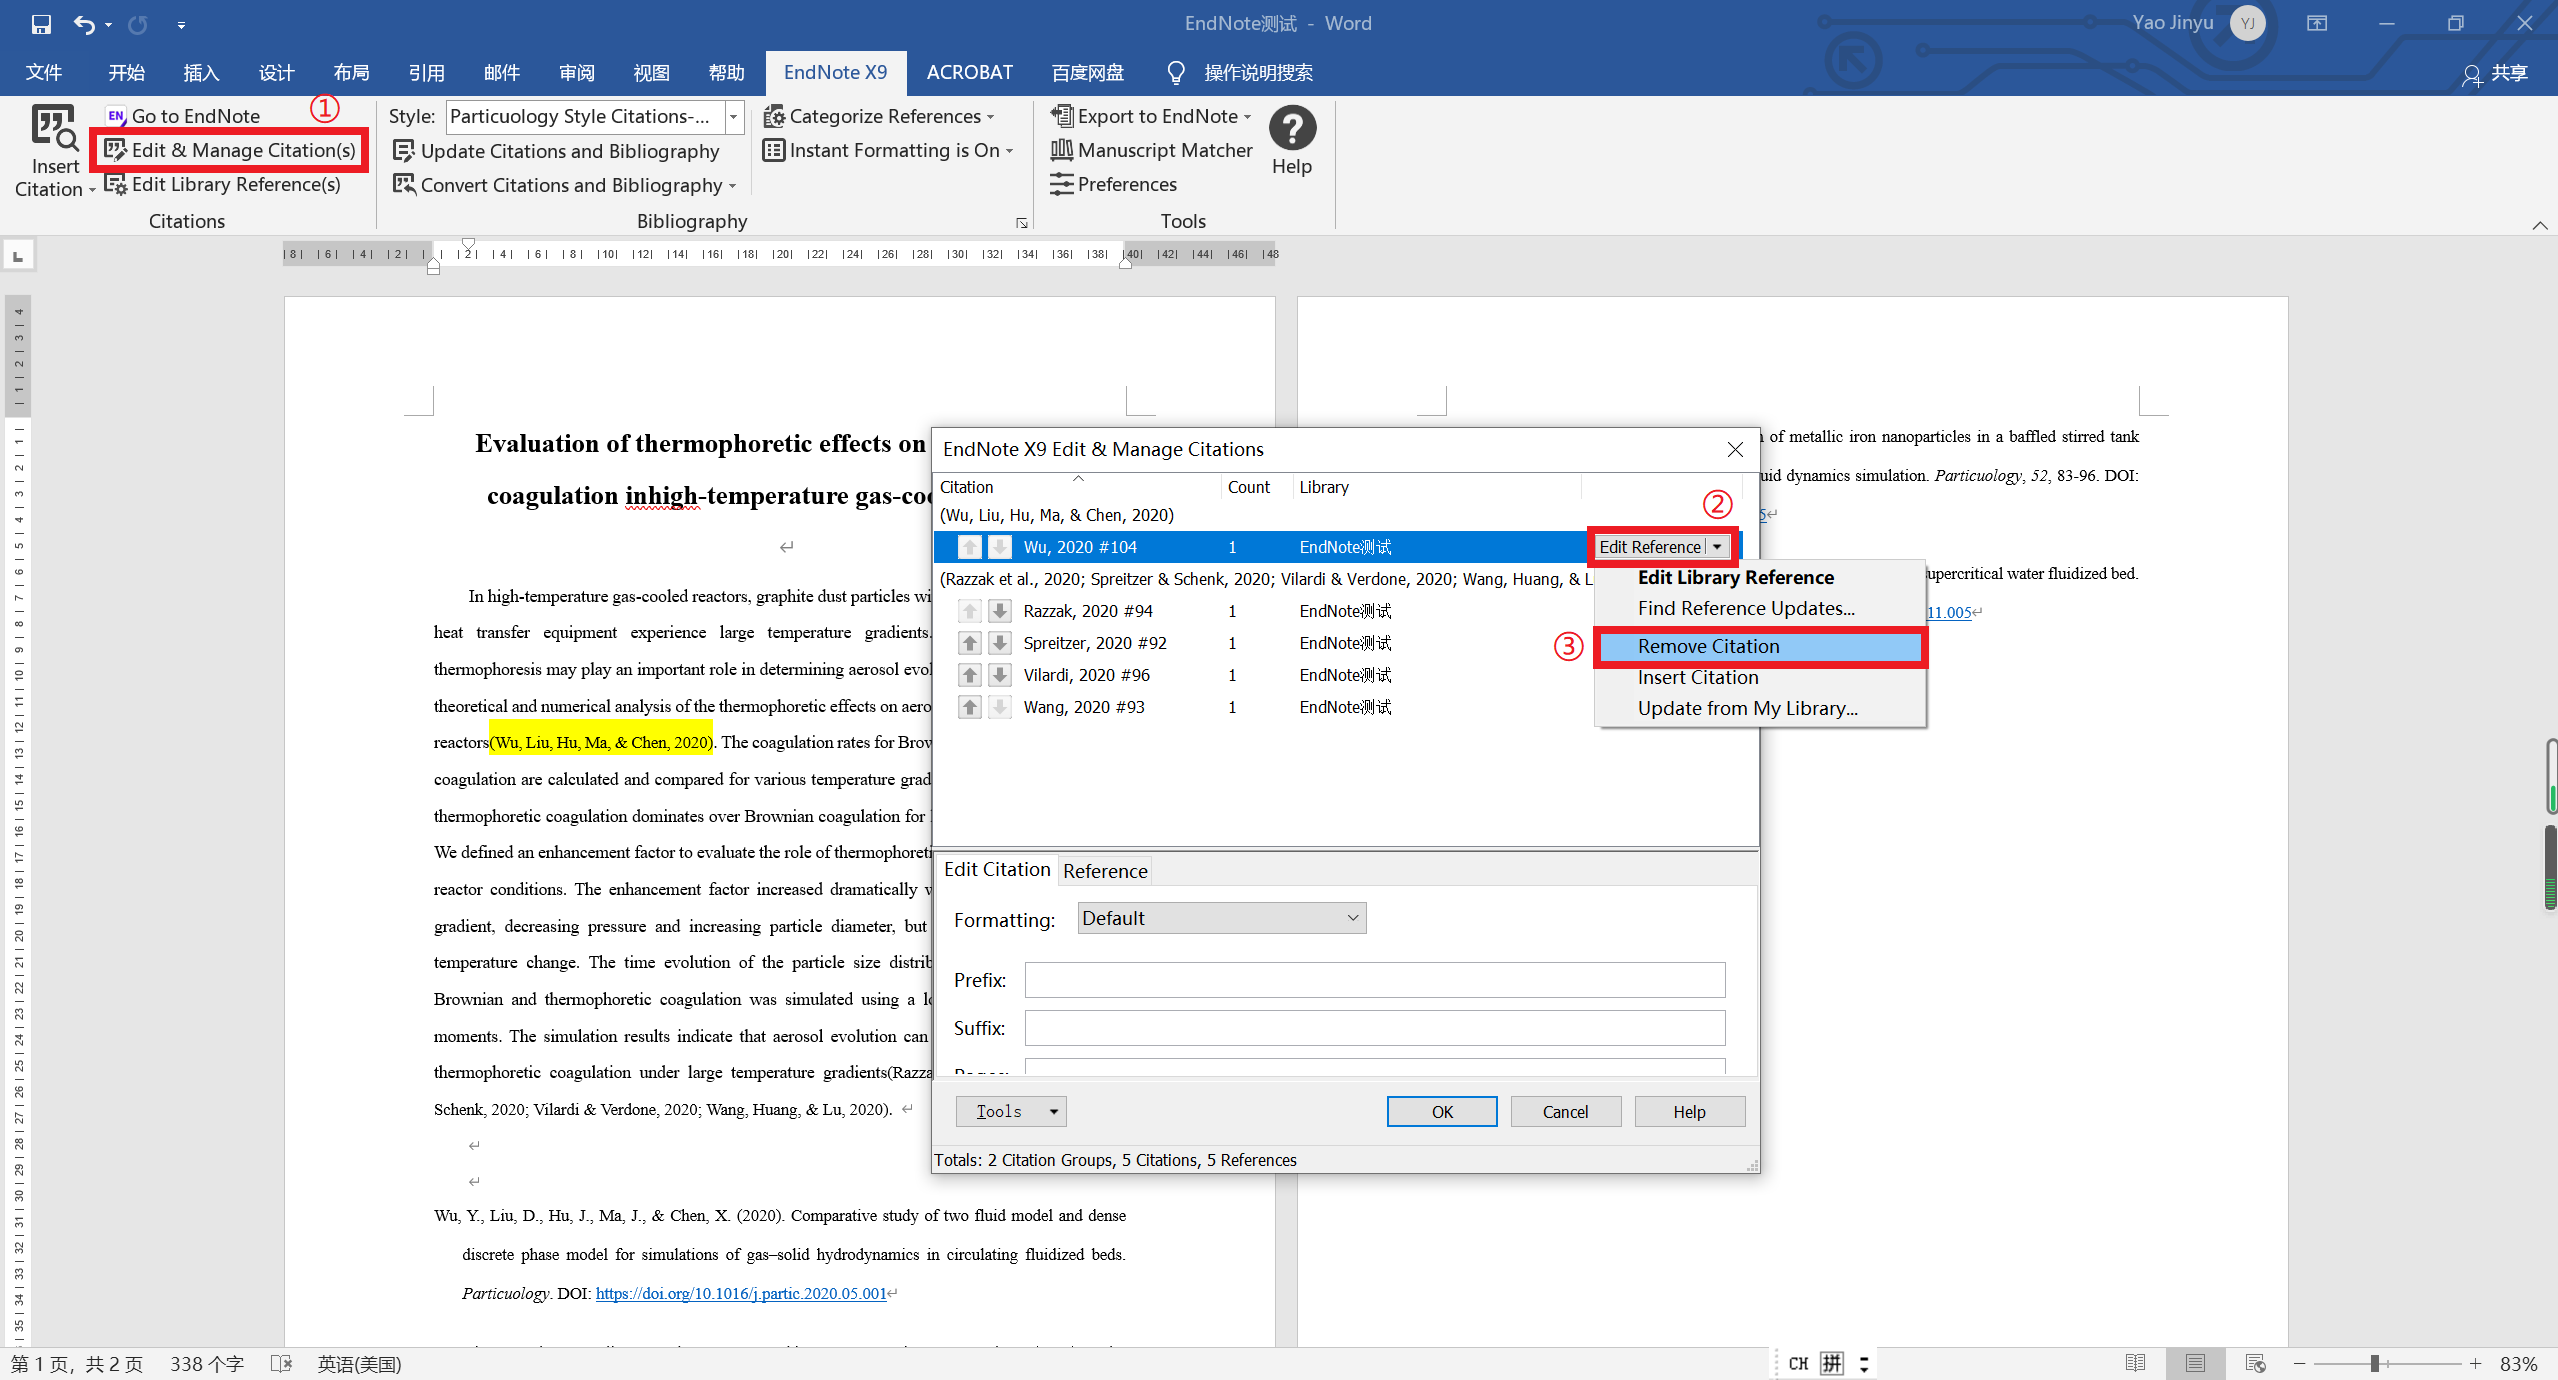Open EndNote Preferences
Screen dimensions: 2558x1380
(1114, 184)
